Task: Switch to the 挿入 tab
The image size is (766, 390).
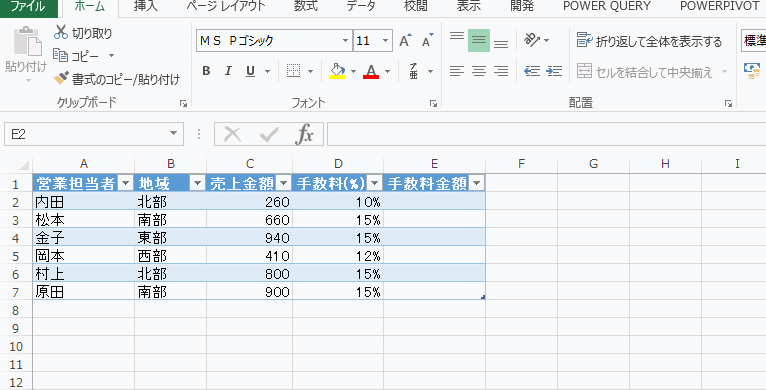Action: 145,6
